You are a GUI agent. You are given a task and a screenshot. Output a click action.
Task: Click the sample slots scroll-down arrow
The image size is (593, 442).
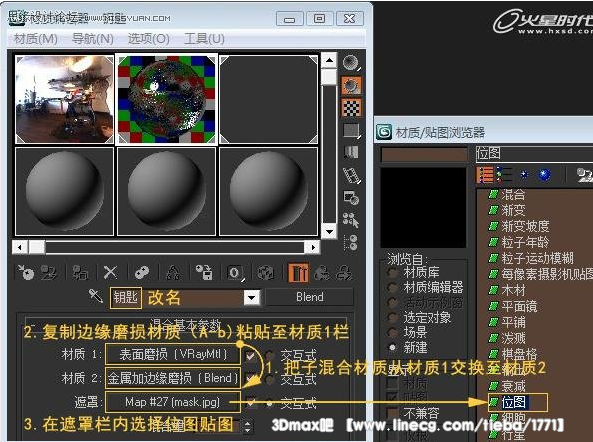point(329,232)
